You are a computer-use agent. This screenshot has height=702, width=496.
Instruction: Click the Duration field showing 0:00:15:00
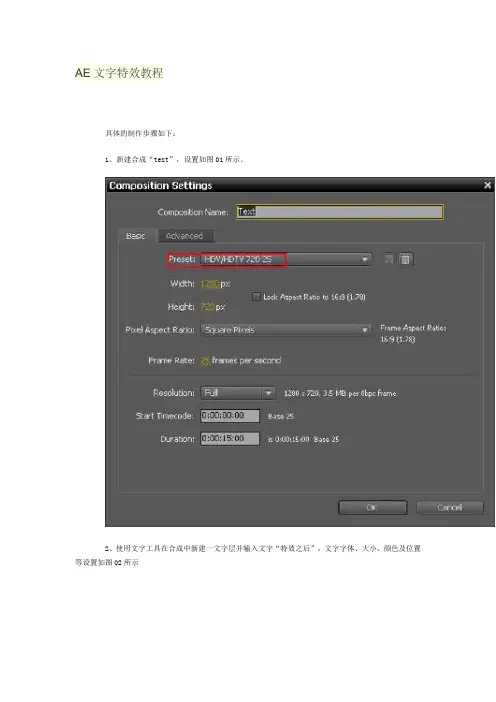click(230, 438)
